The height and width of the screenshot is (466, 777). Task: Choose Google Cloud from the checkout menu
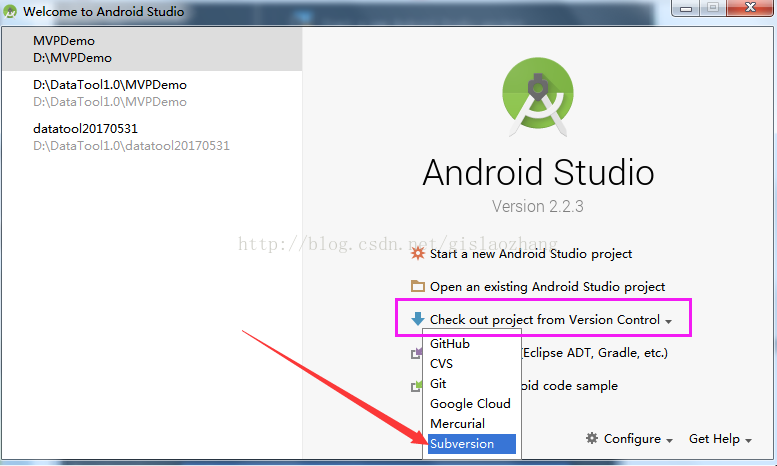point(471,404)
